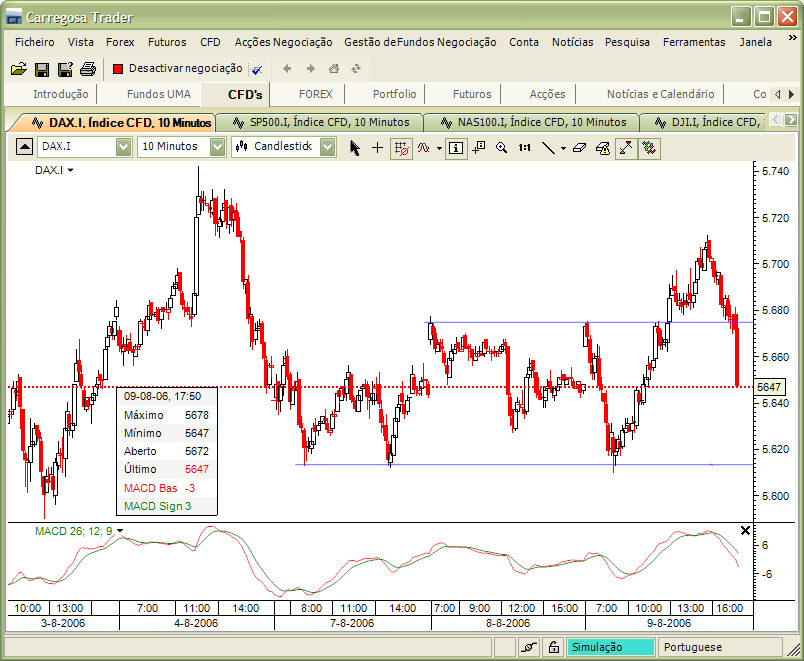The image size is (804, 661).
Task: Click the padlock icon in status bar
Action: click(553, 647)
